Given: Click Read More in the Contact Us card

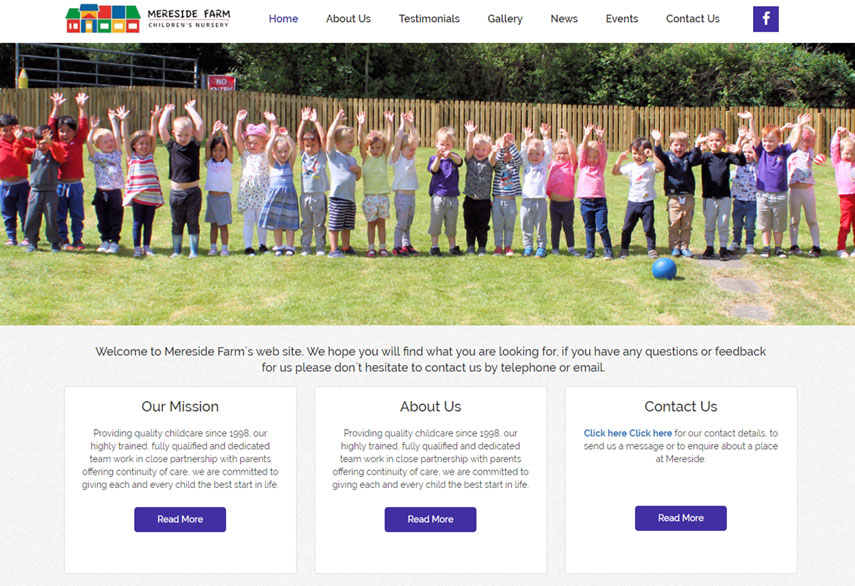Looking at the screenshot, I should (681, 518).
